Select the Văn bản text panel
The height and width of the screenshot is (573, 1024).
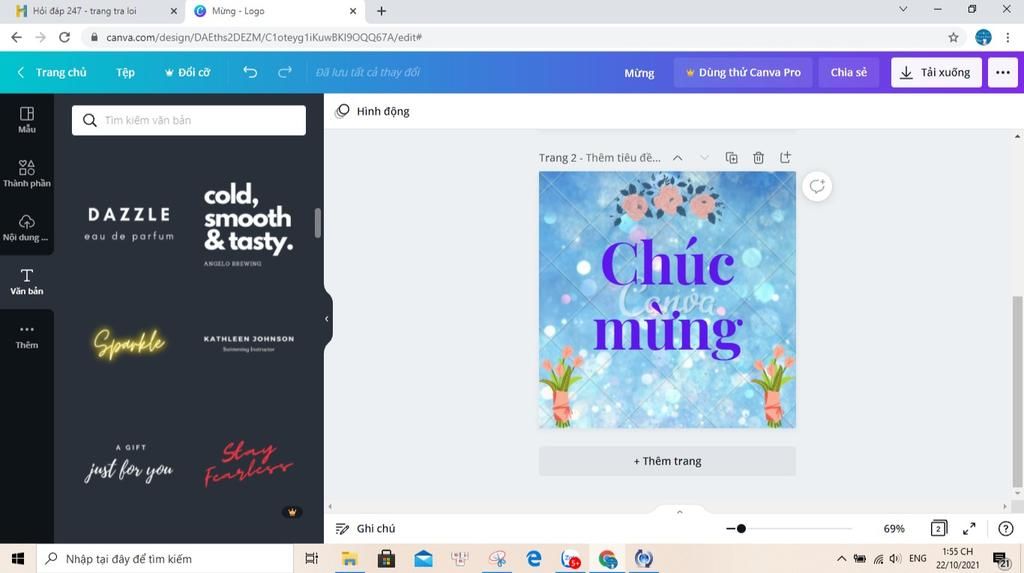27,282
